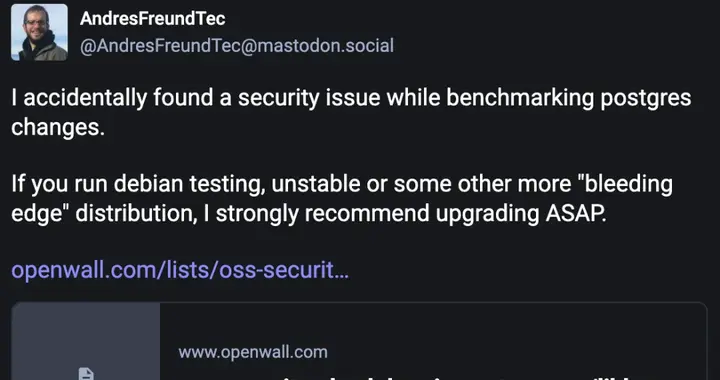The height and width of the screenshot is (380, 720).
Task: Click the word "distribution," in the post
Action: tap(136, 213)
